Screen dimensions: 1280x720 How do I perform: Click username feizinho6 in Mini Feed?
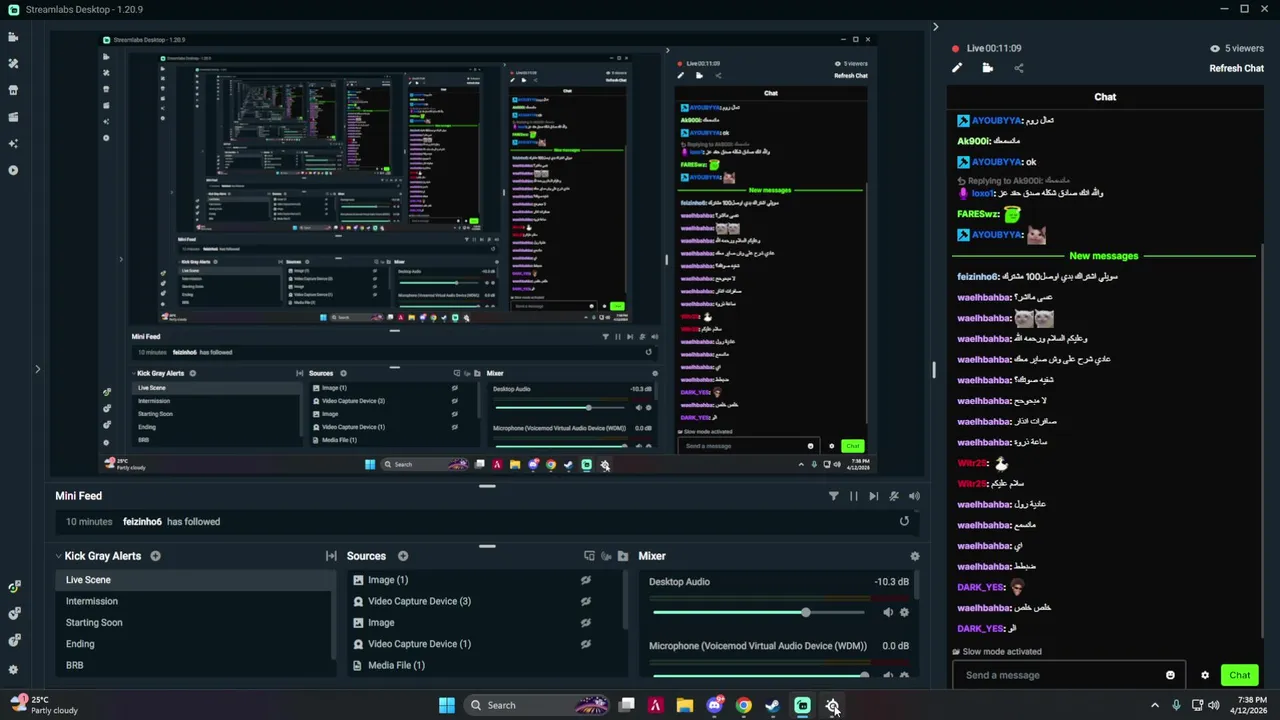point(142,521)
